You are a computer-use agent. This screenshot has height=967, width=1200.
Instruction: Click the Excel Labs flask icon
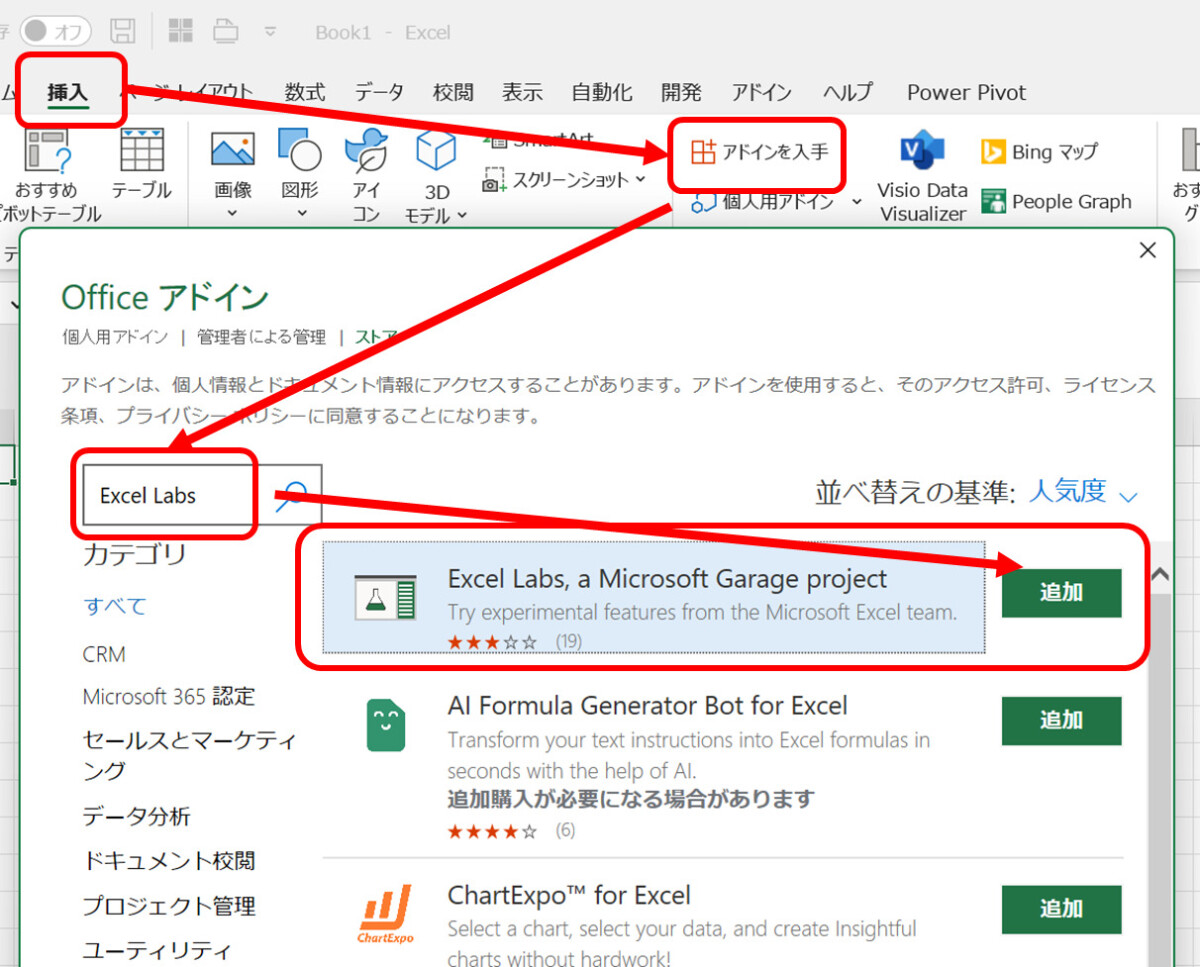point(385,598)
